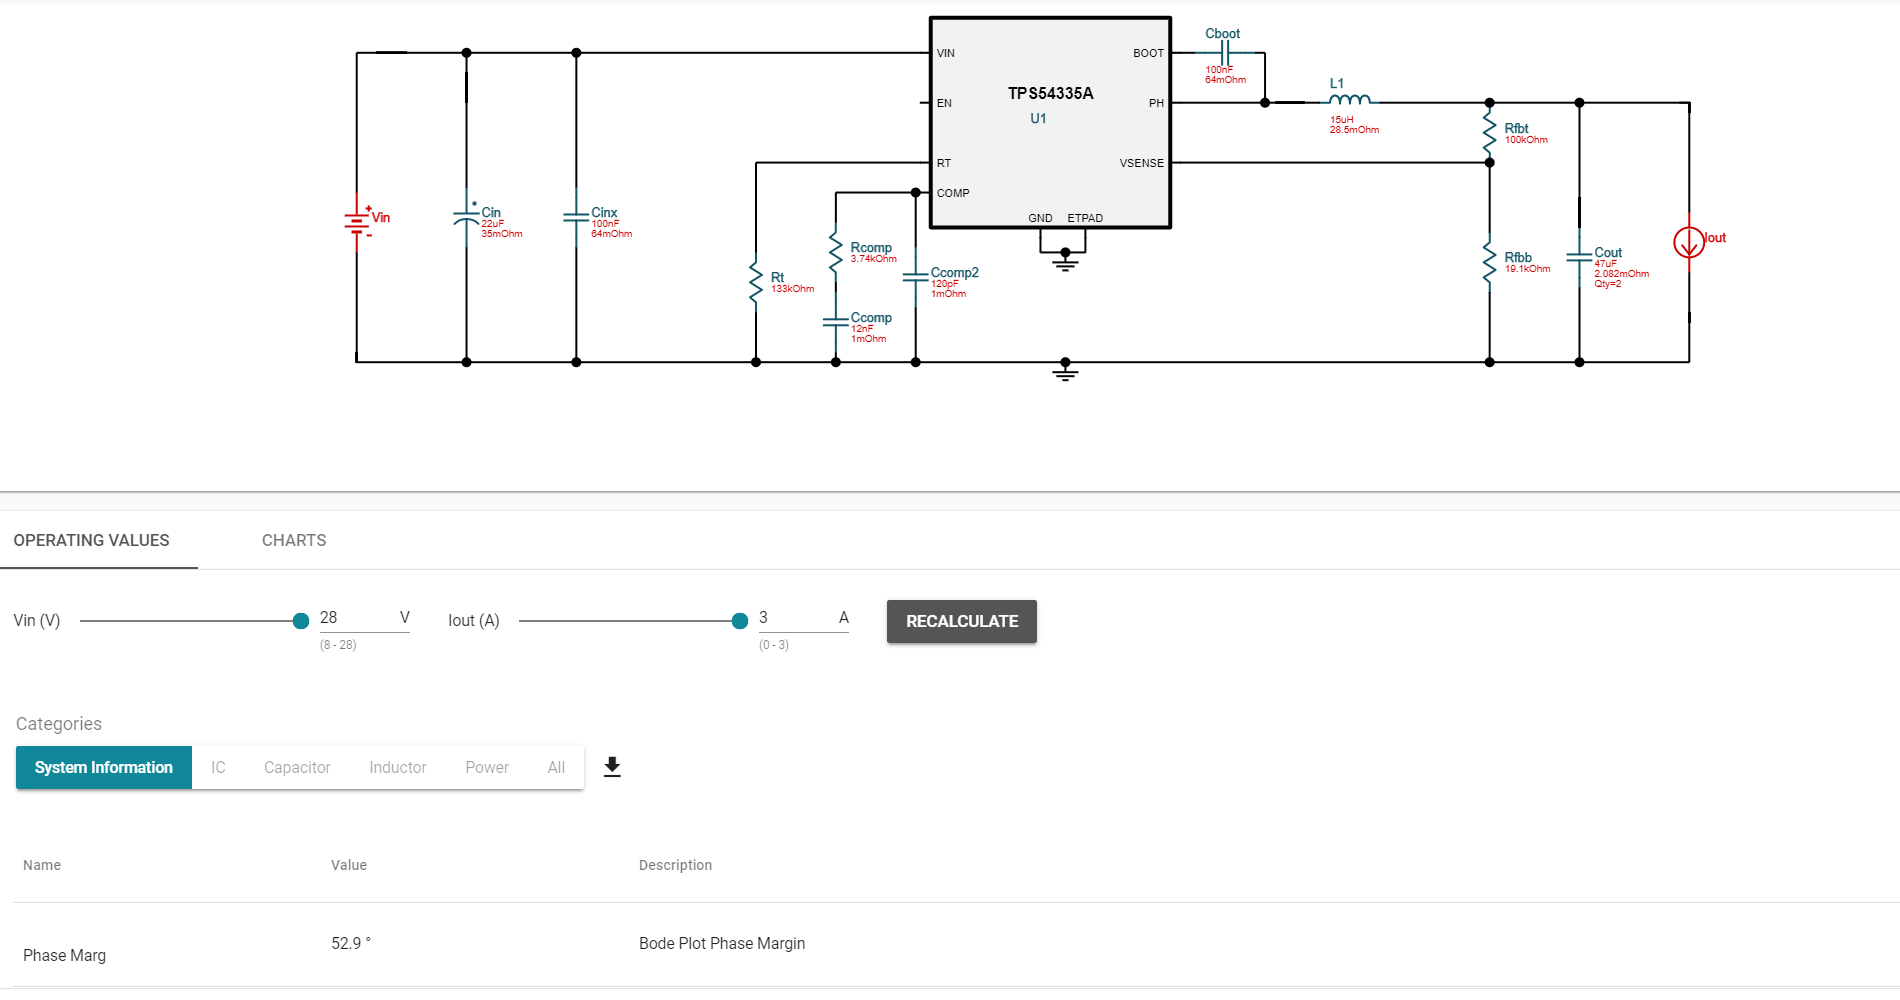Screen dimensions: 1900x1000
Task: Click the TPS54335A IC block
Action: click(1050, 122)
